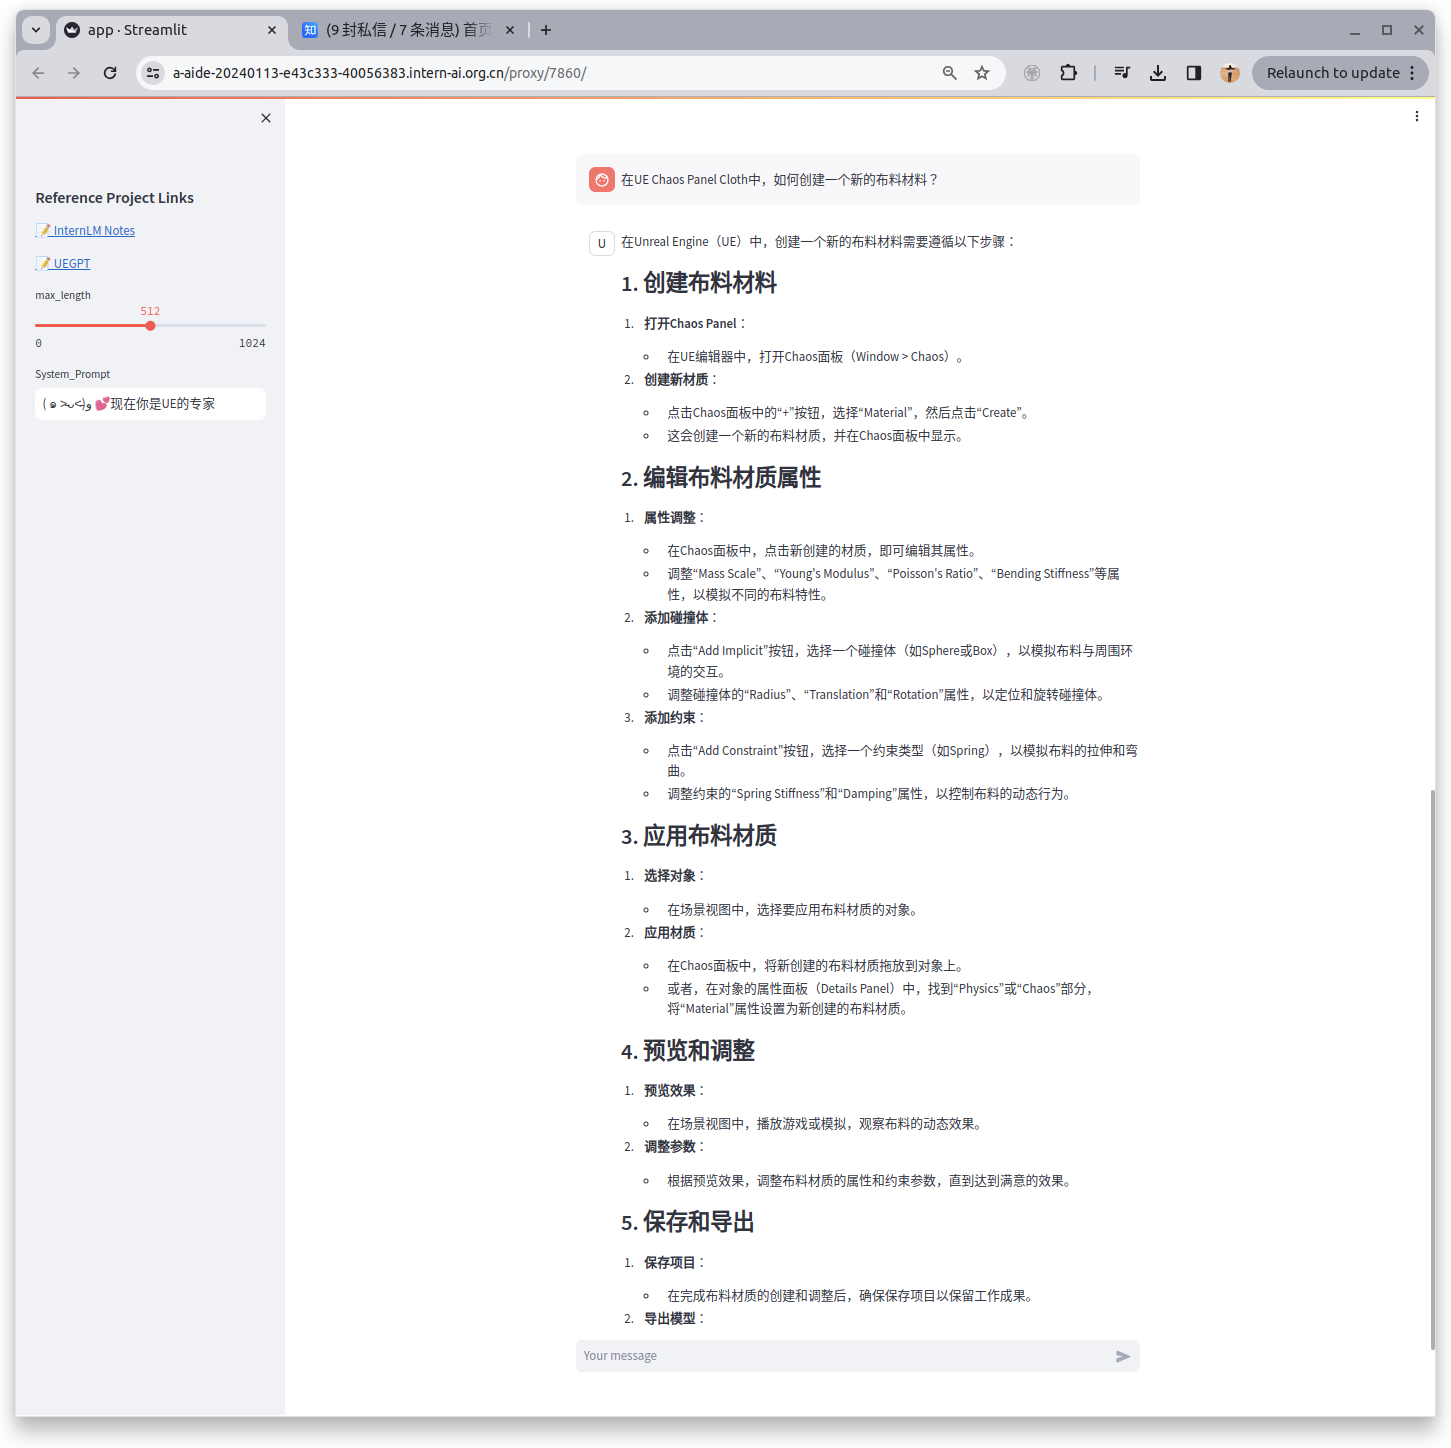
Task: Click the 添加碰撞体 list item
Action: coord(680,618)
